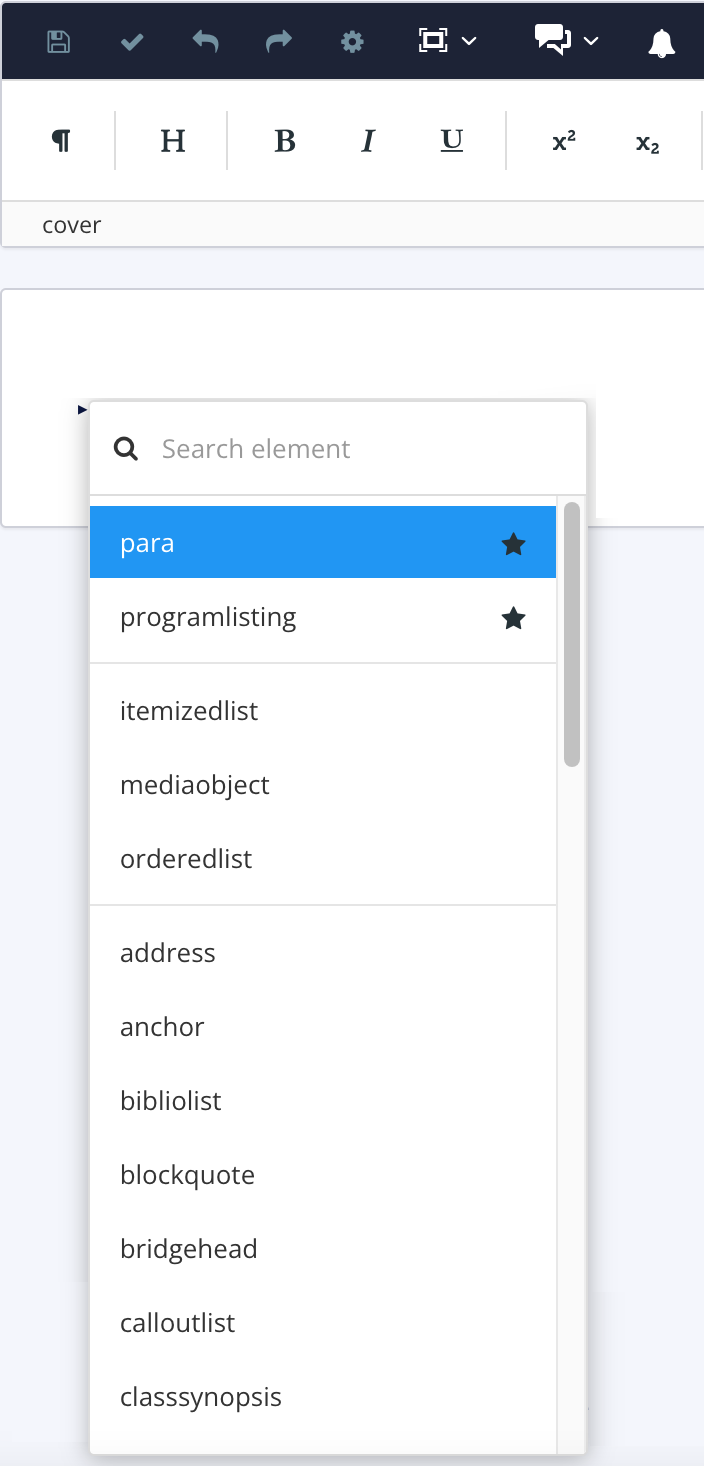Screen dimensions: 704x1466
Task: Insert an itemizedlist element
Action: 189,710
